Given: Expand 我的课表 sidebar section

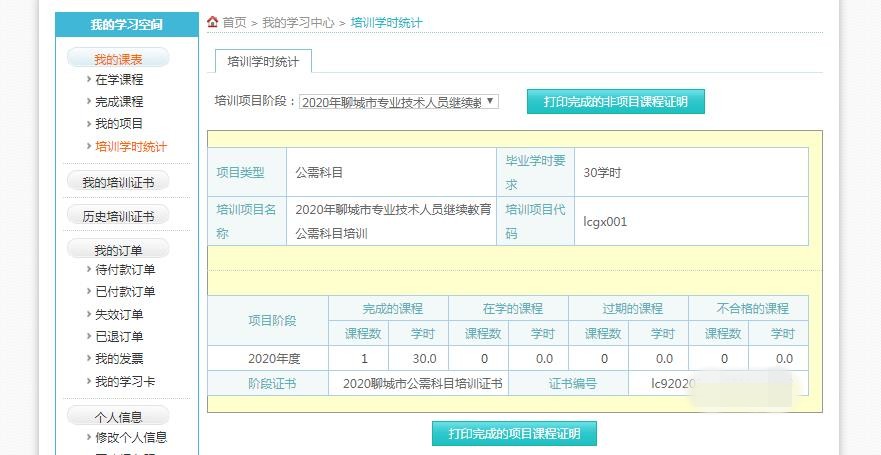Looking at the screenshot, I should click(x=118, y=59).
